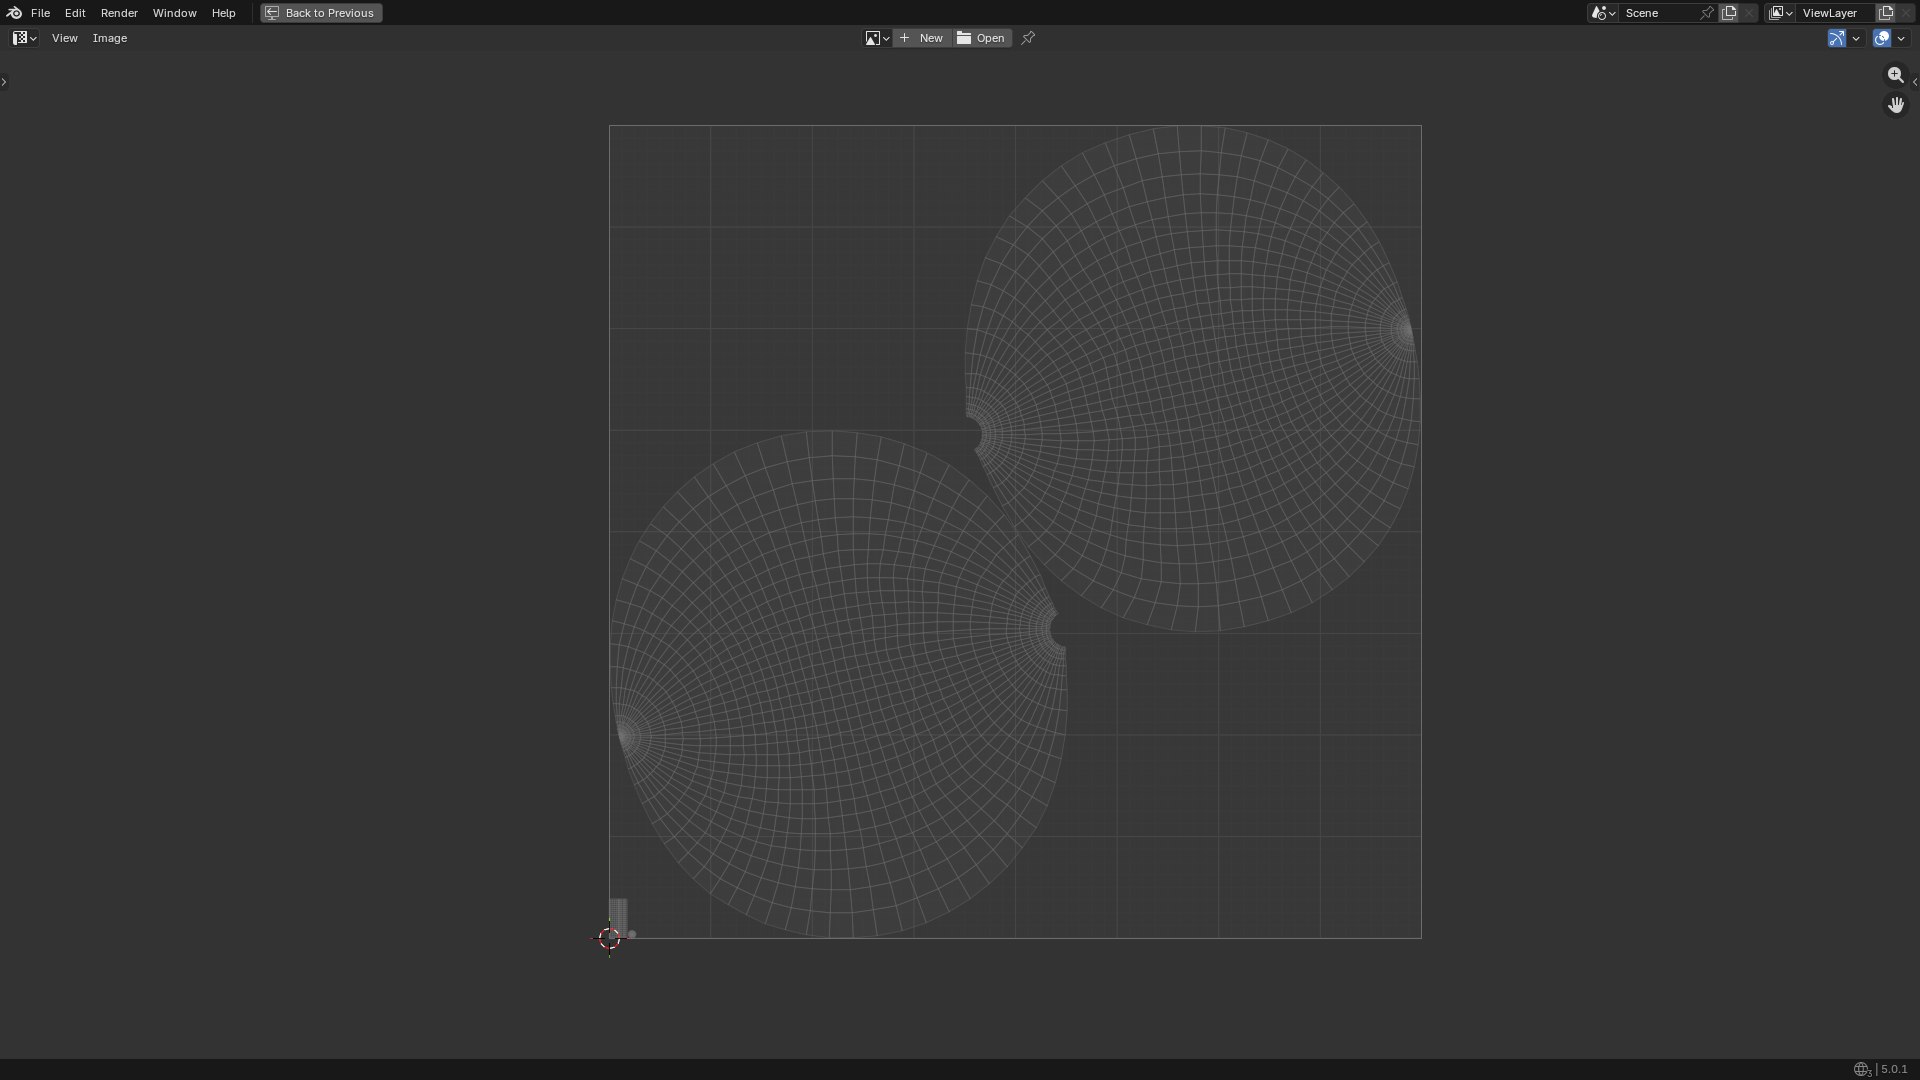This screenshot has width=1920, height=1080.
Task: Toggle the gizmo visibility button
Action: click(1837, 38)
